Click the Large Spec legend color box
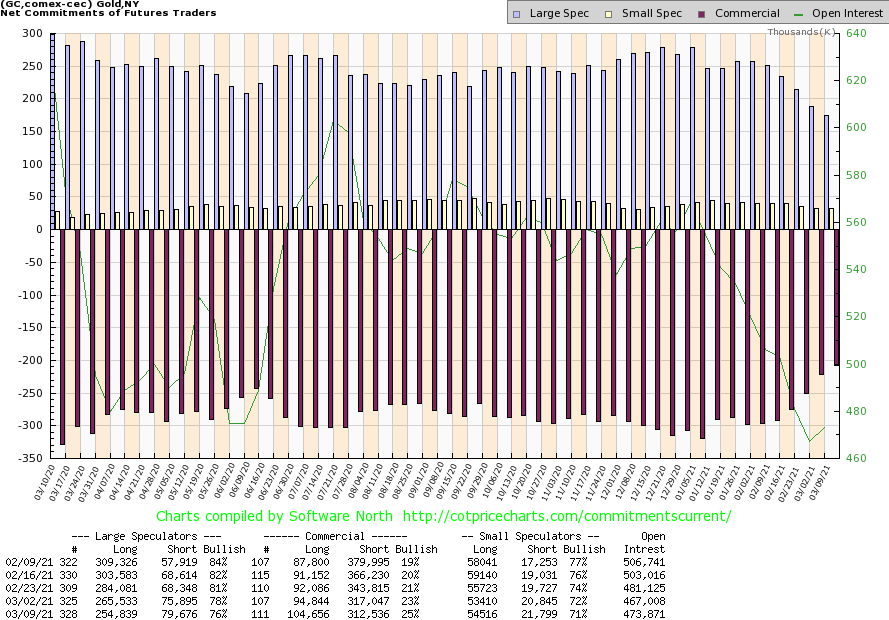The image size is (889, 620). coord(516,14)
